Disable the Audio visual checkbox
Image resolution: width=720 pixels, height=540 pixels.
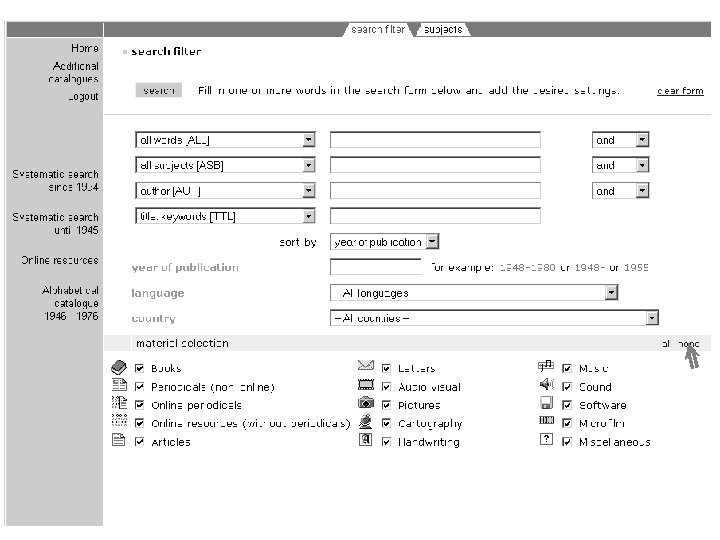pos(386,387)
